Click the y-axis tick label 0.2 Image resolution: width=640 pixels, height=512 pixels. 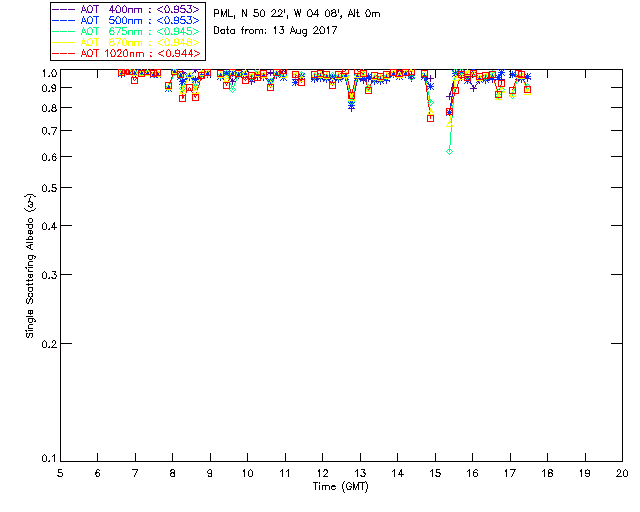pyautogui.click(x=49, y=344)
